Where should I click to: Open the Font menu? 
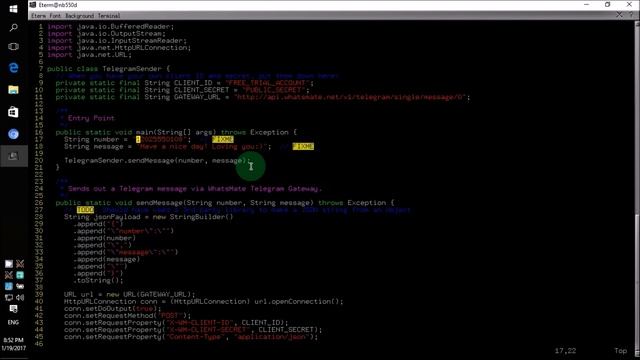[x=55, y=16]
